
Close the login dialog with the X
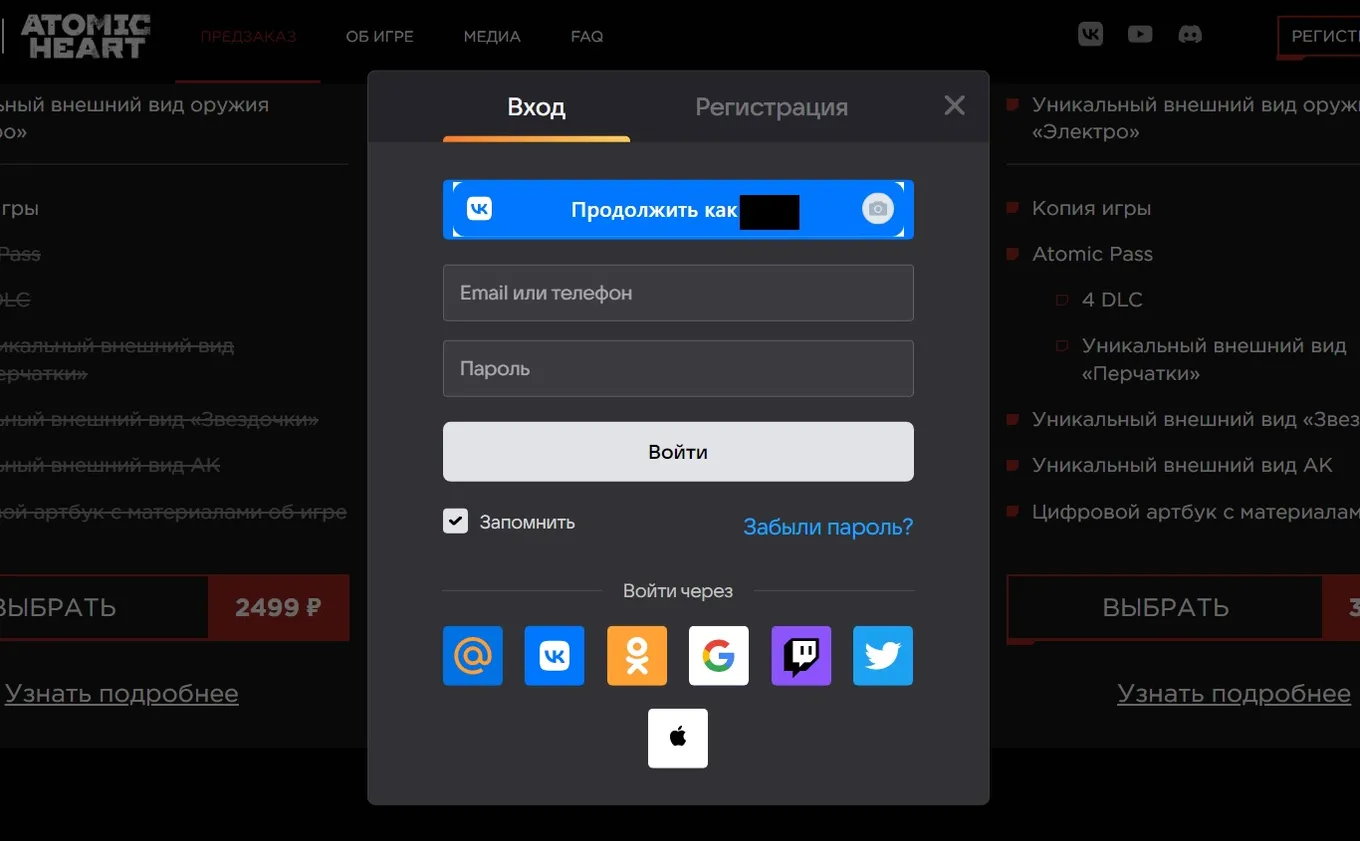[x=955, y=105]
